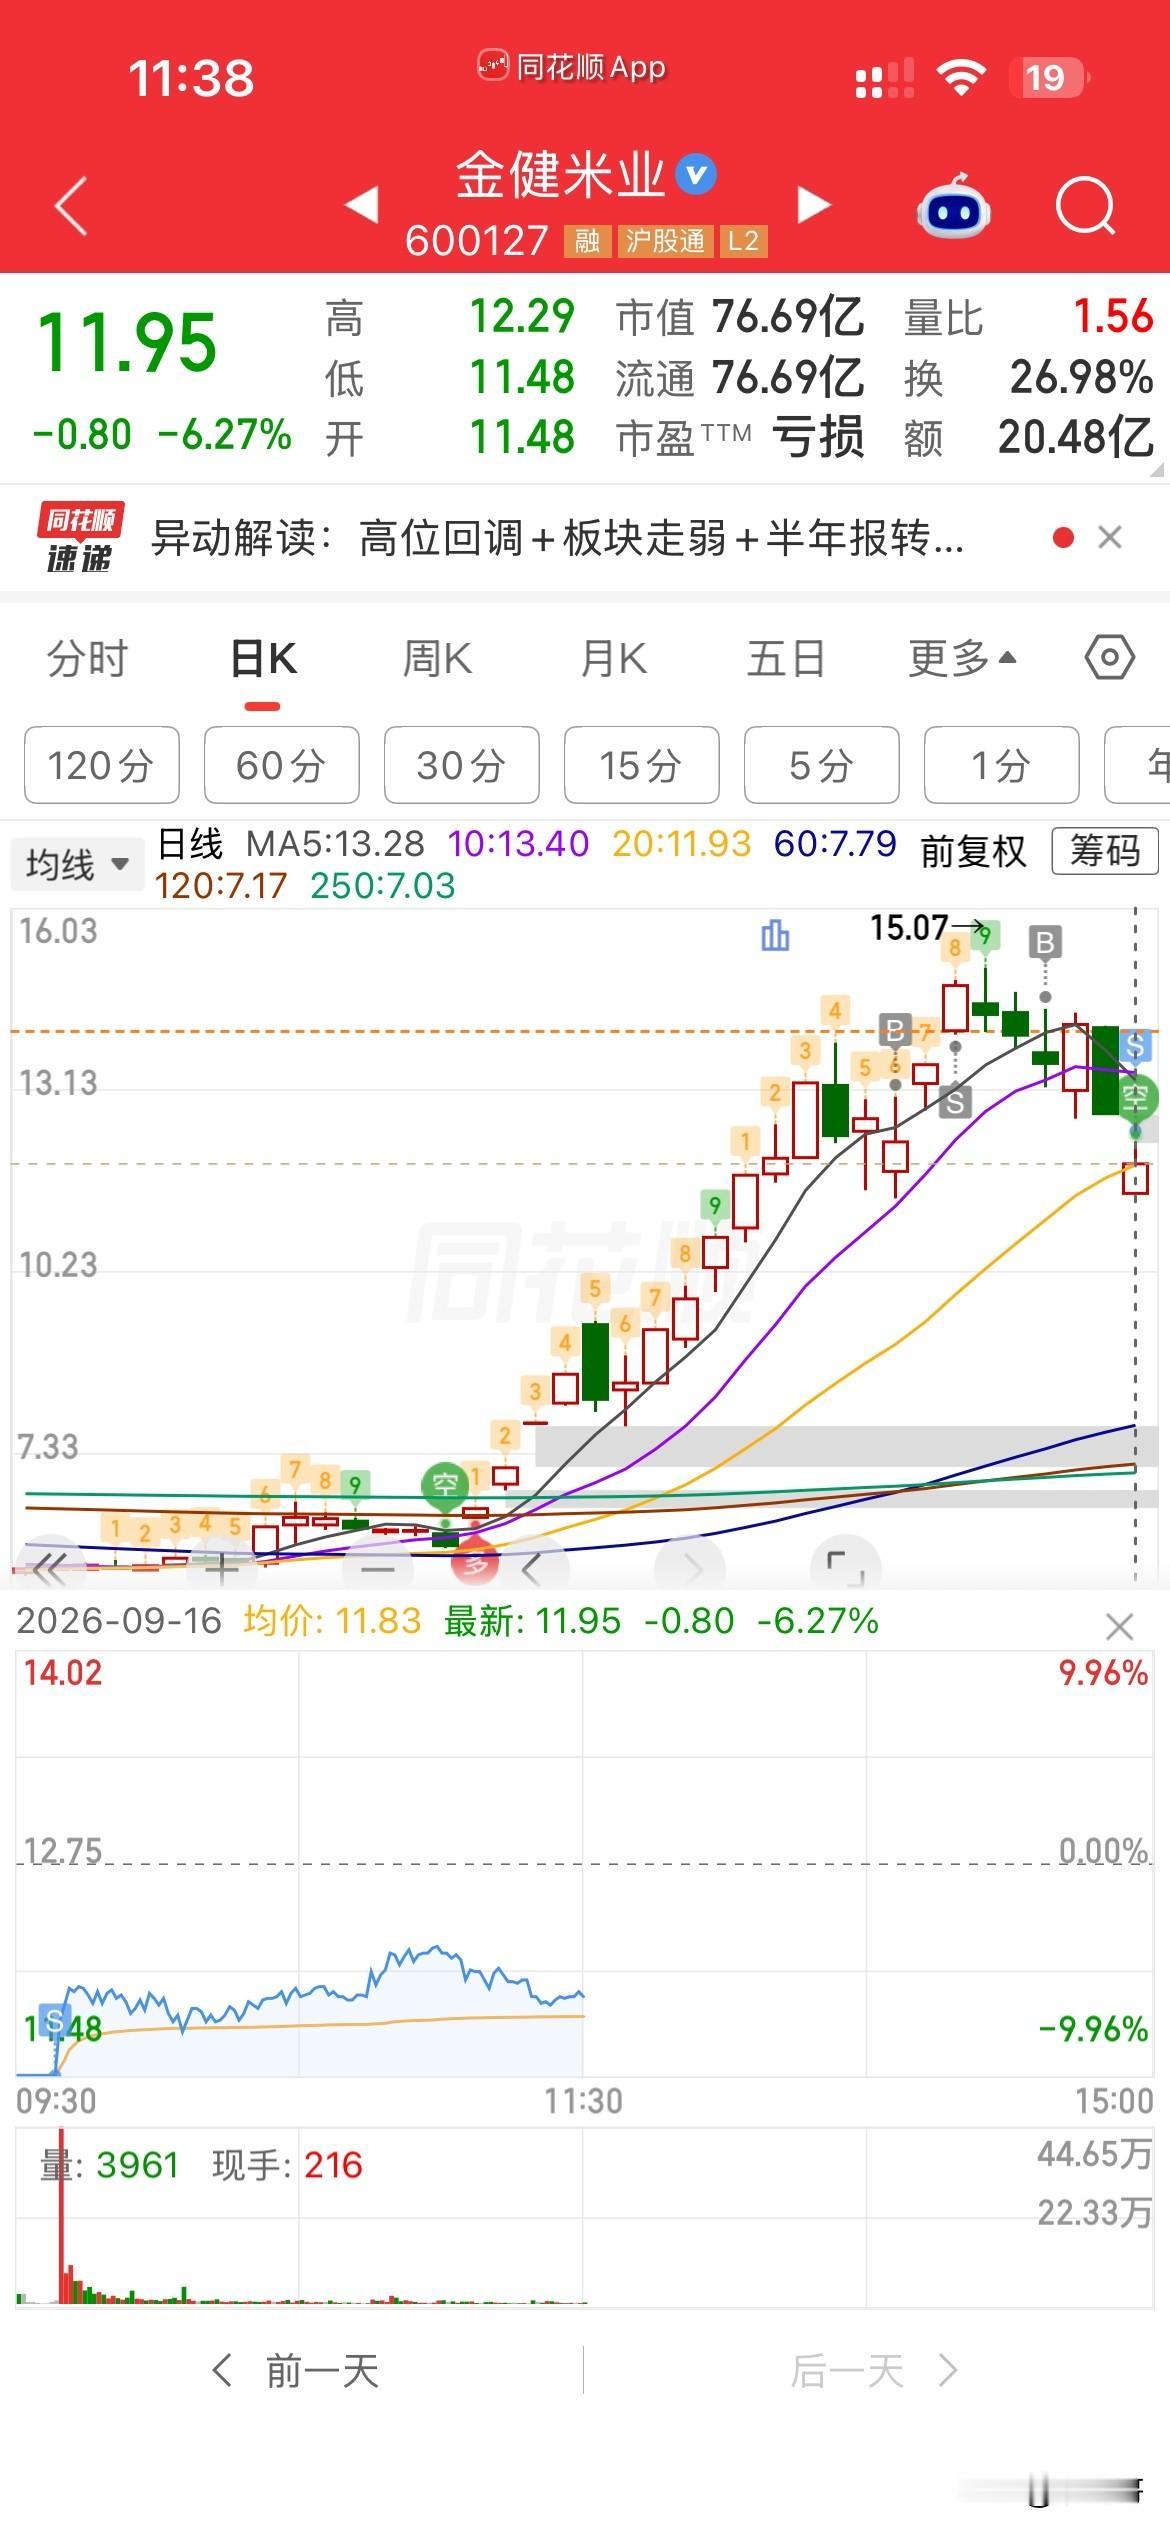Viewport: 1170px width, 2532px height.
Task: Dismiss the 异动解读 banner with X
Action: point(1110,538)
